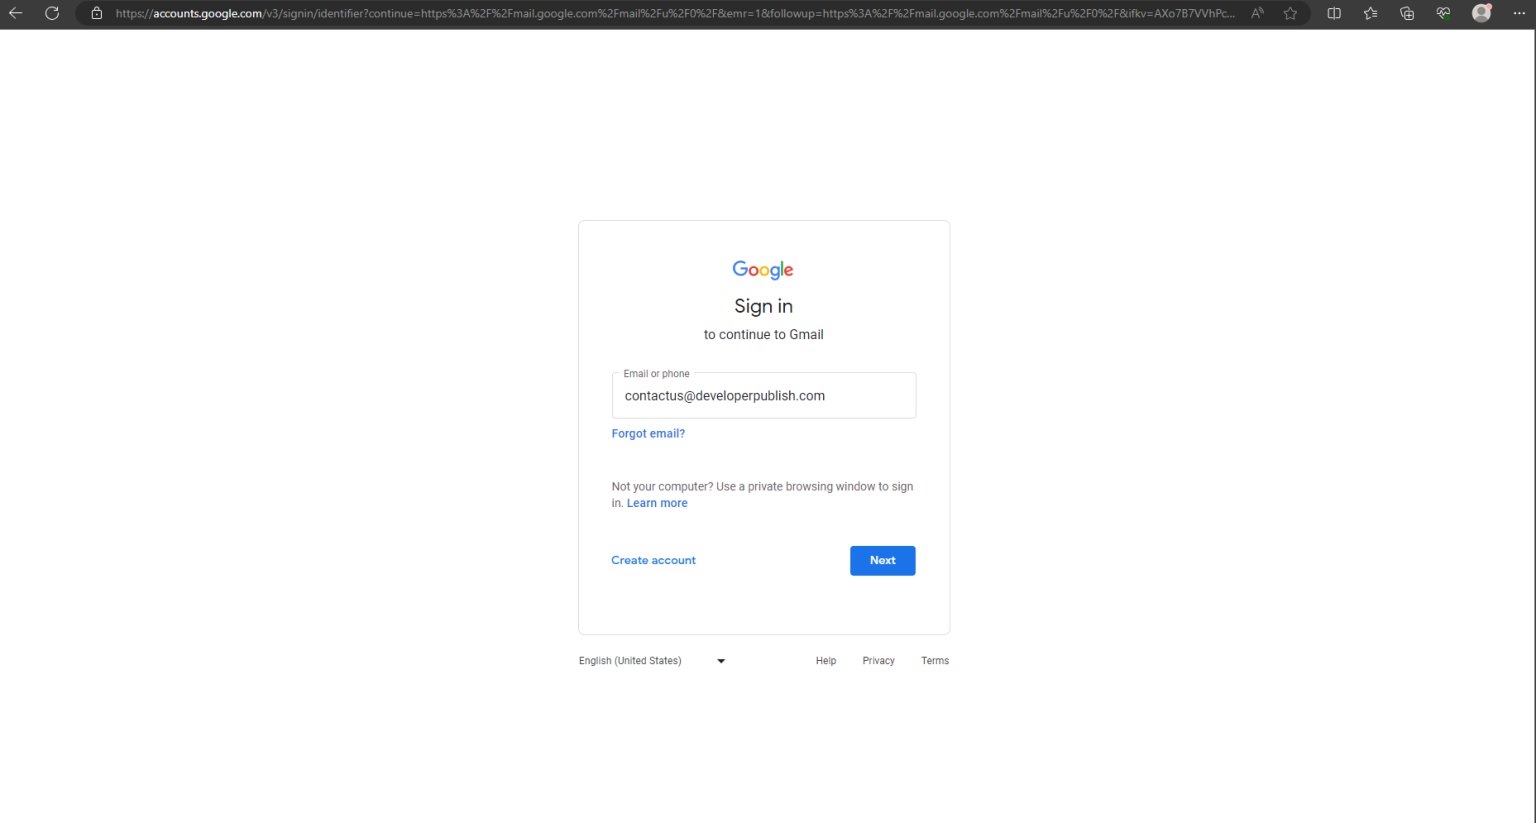Screen dimensions: 1536x823
Task: Open the Split screen view
Action: tap(1334, 13)
